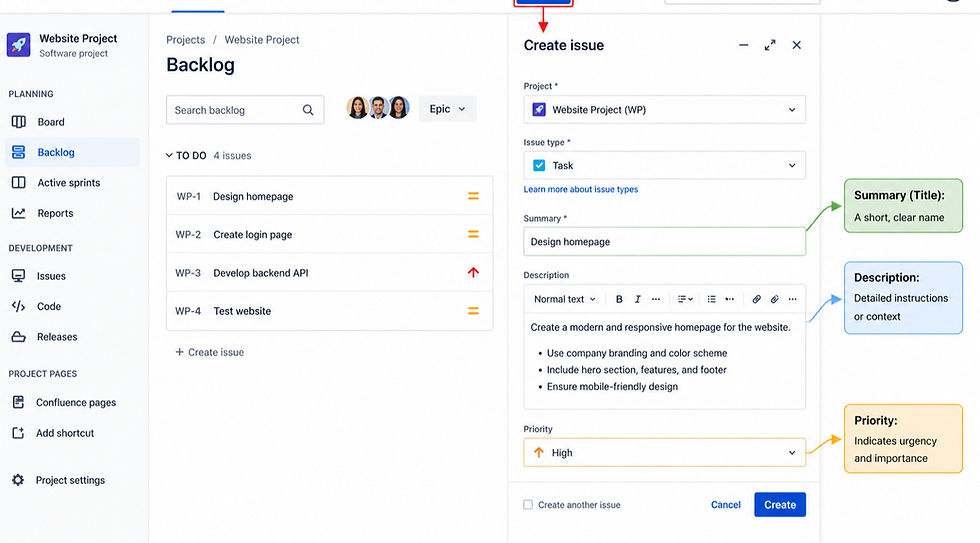This screenshot has height=543, width=980.
Task: Open the Project dropdown showing Website Project (WP)
Action: [x=664, y=109]
